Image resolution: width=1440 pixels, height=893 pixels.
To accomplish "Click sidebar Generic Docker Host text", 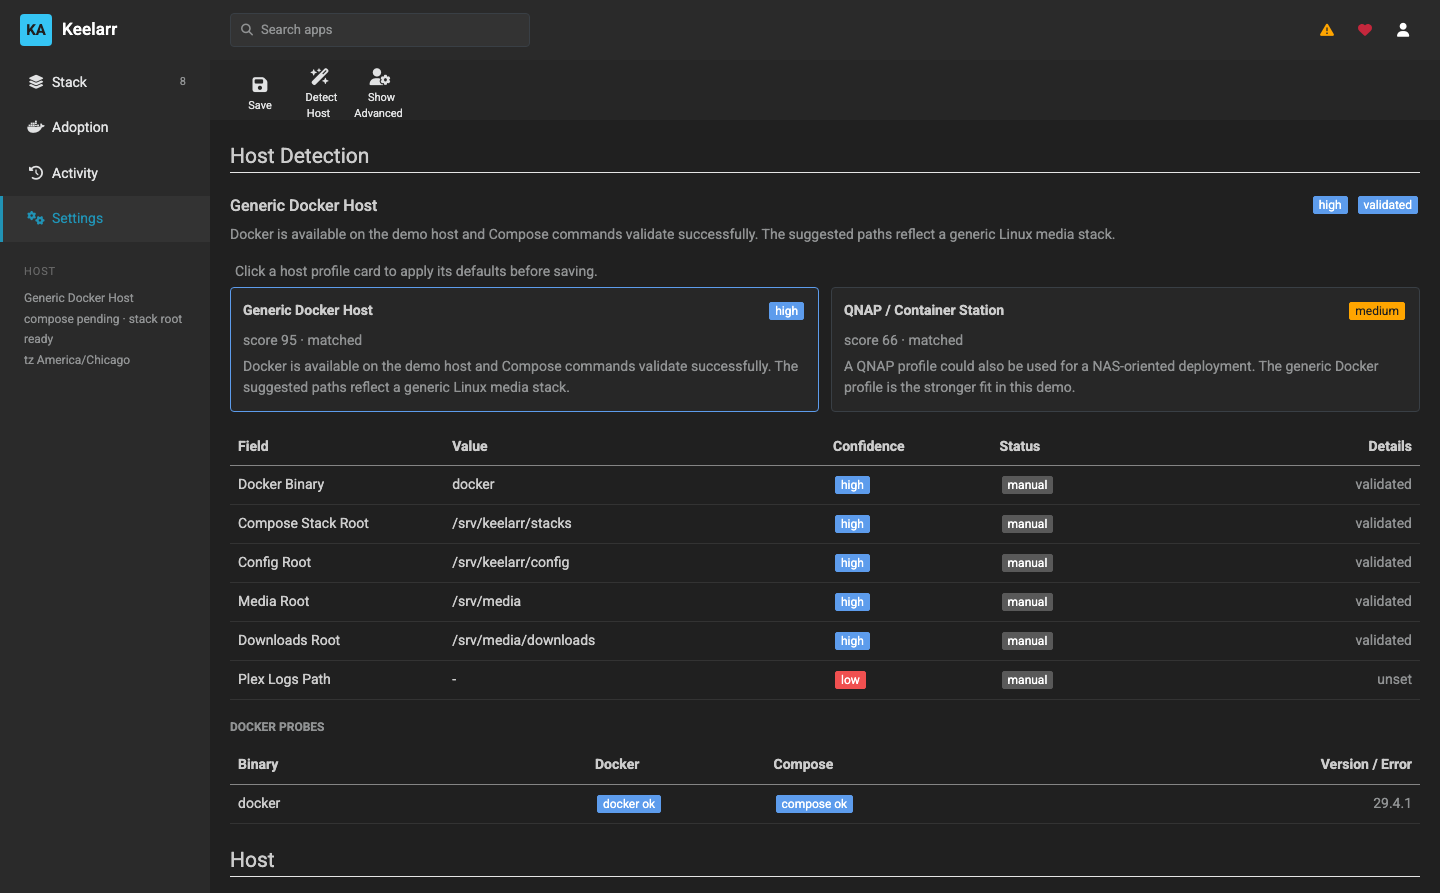I will (79, 298).
